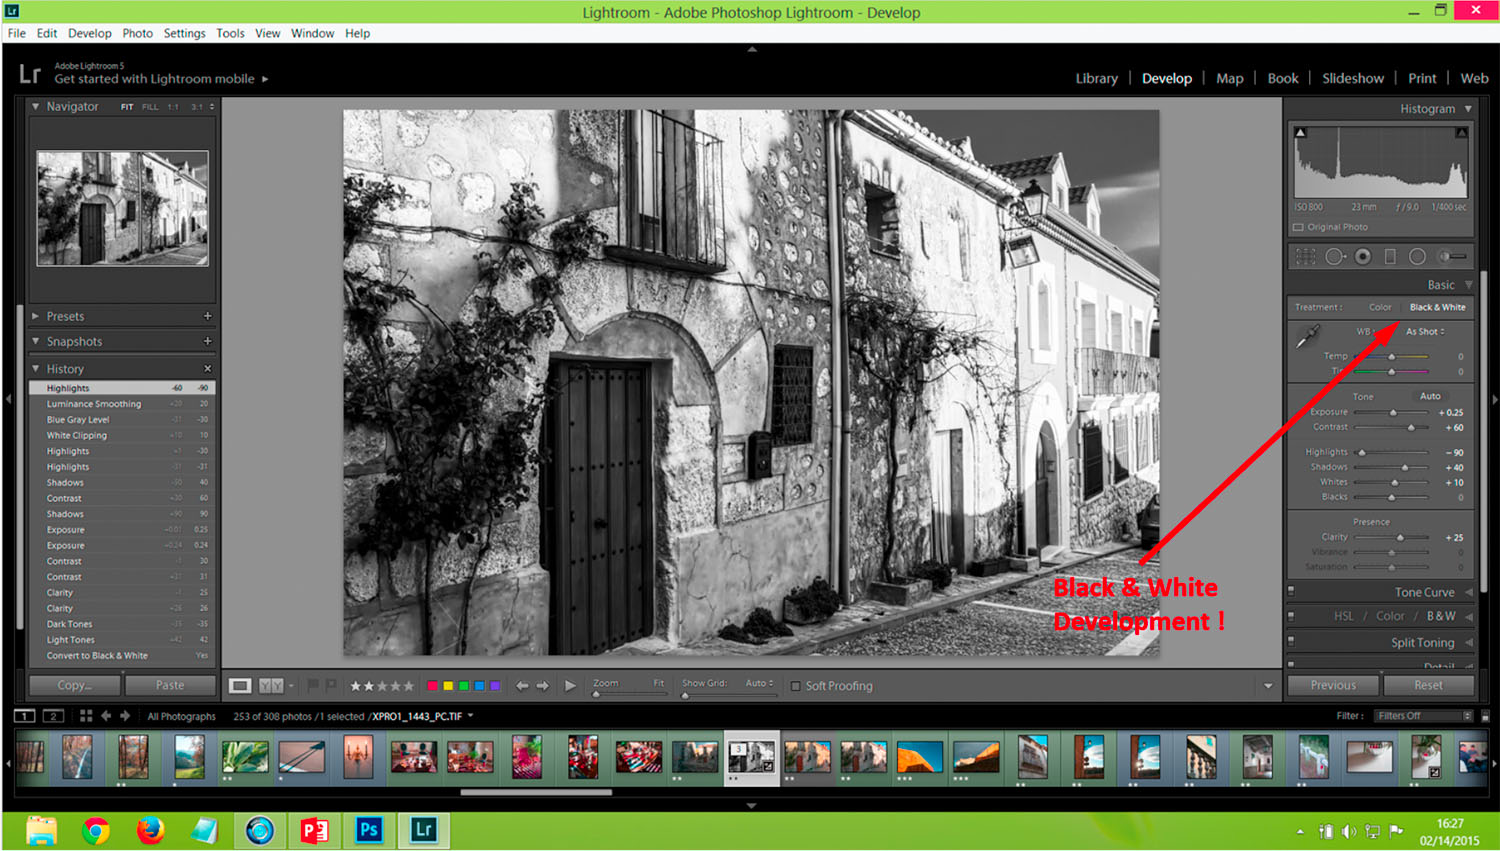Go to the previous photo arrow

[x=522, y=686]
